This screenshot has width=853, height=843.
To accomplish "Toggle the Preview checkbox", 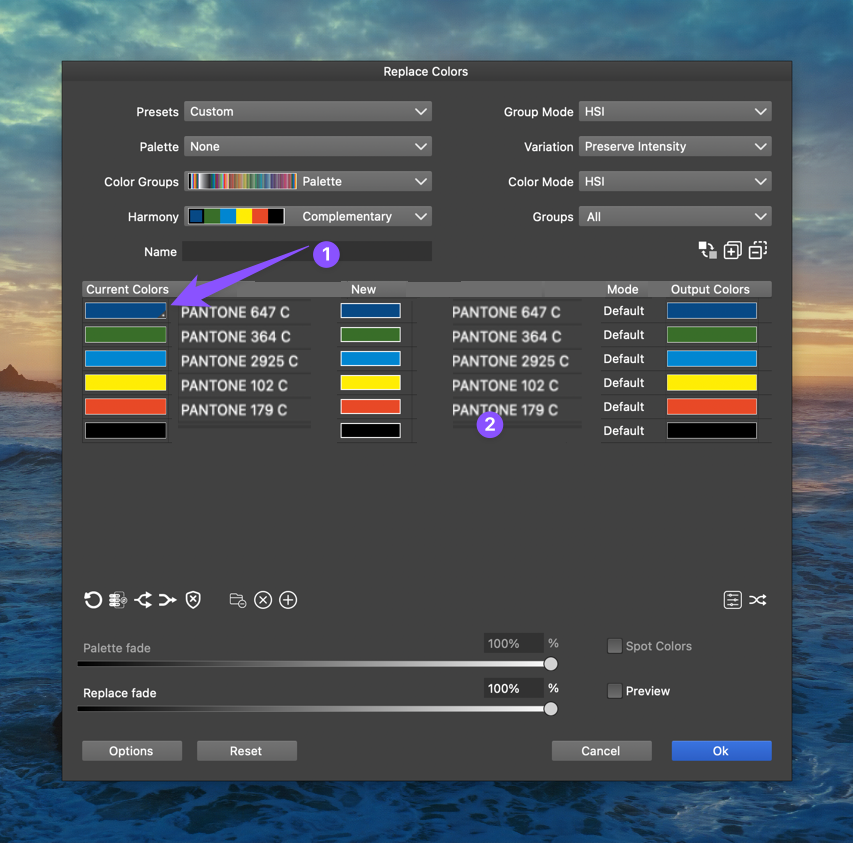I will click(x=615, y=691).
